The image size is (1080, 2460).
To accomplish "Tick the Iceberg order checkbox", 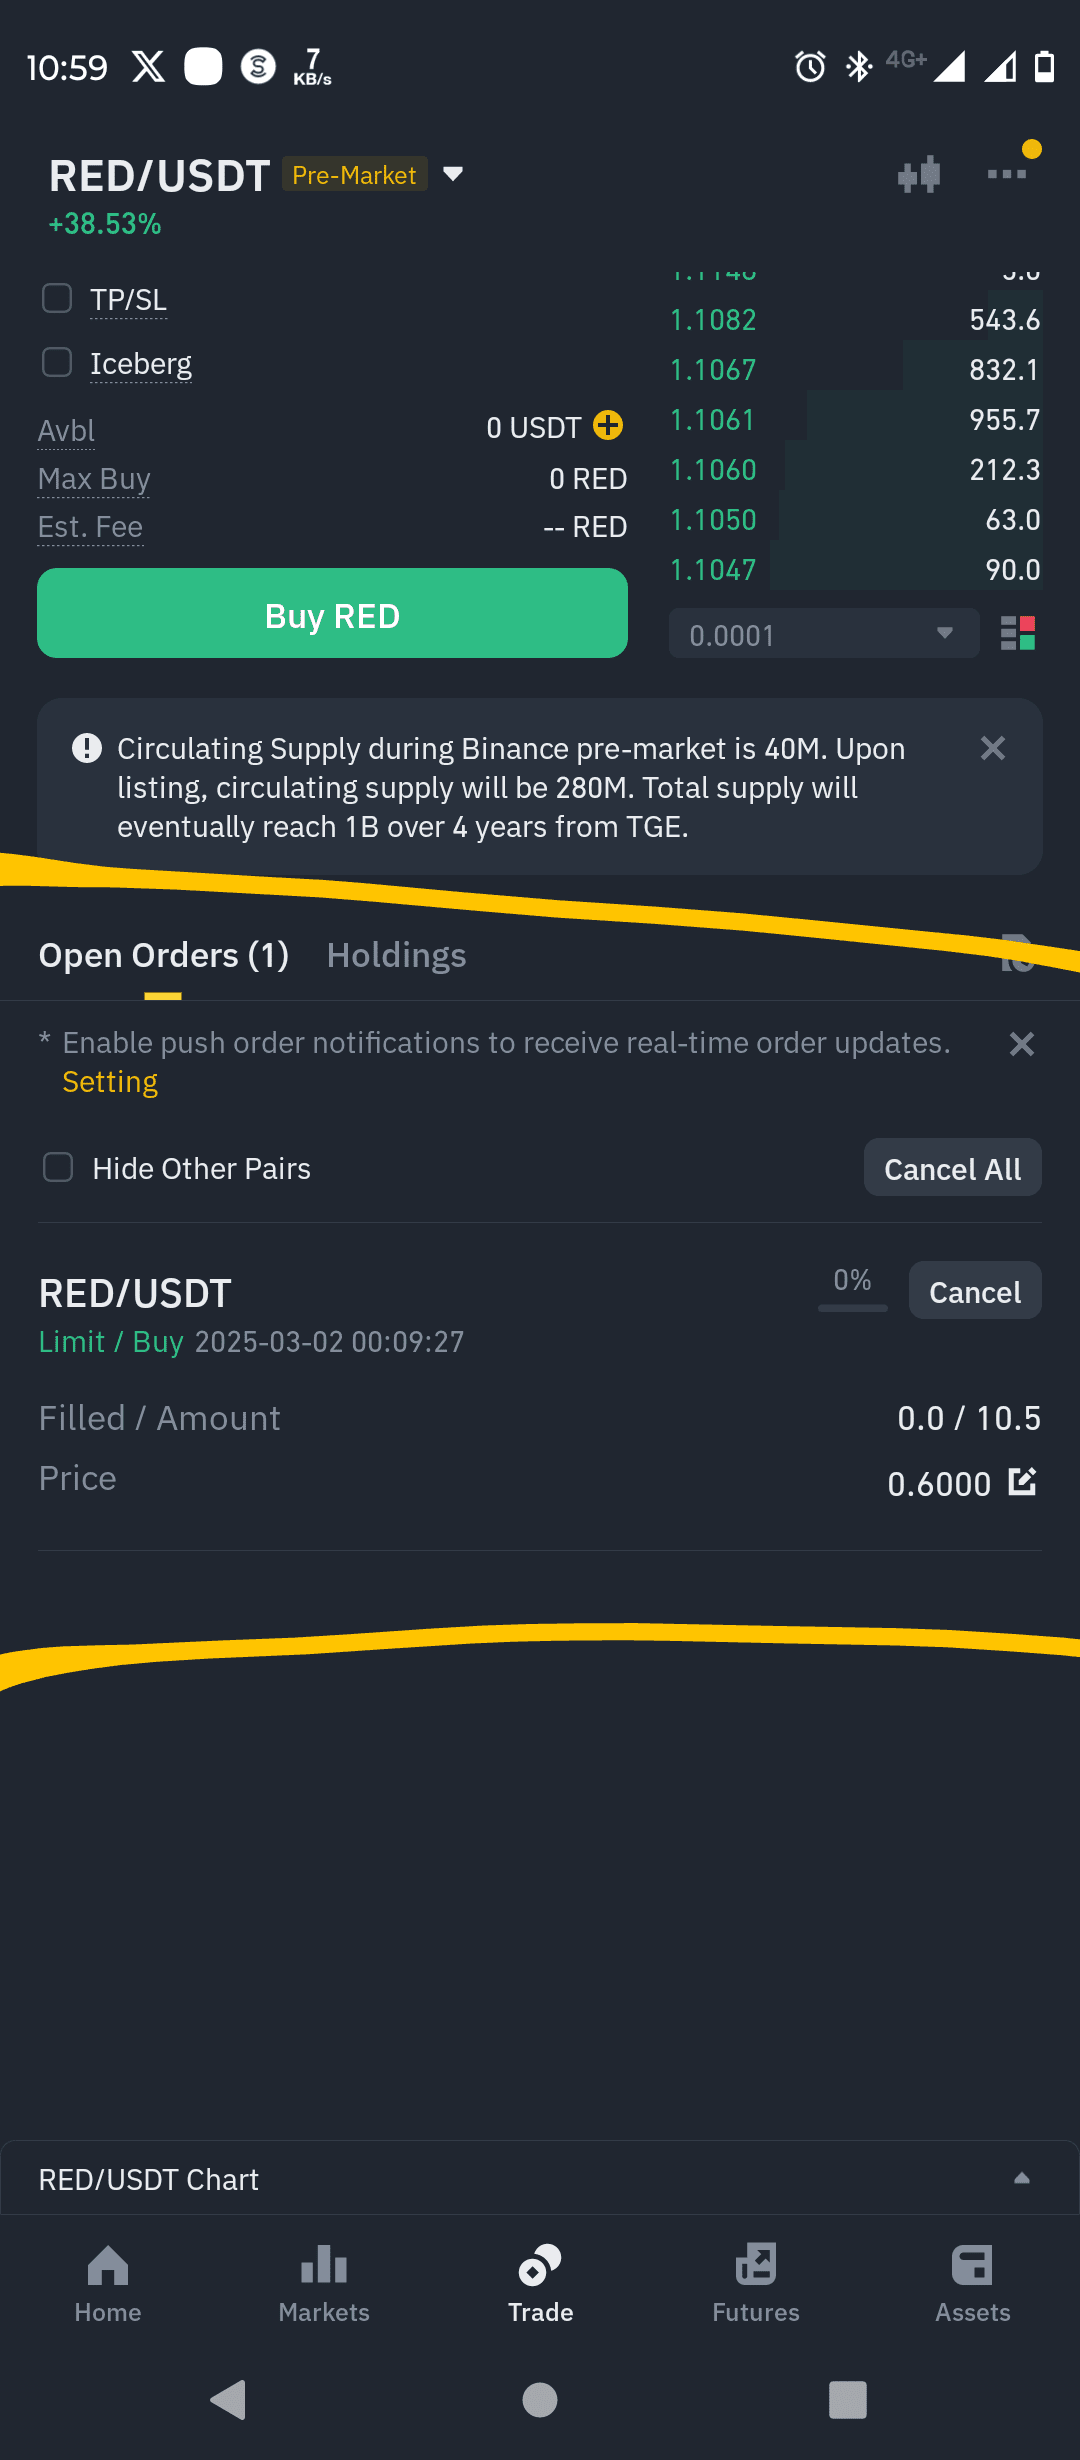I will point(57,362).
